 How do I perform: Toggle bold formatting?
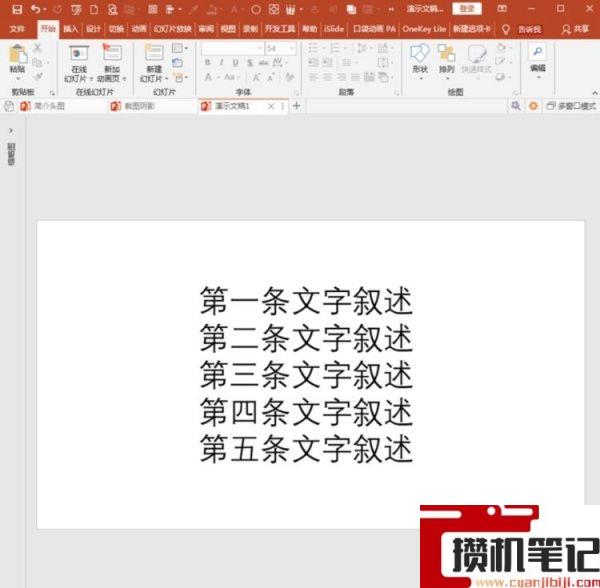[207, 63]
